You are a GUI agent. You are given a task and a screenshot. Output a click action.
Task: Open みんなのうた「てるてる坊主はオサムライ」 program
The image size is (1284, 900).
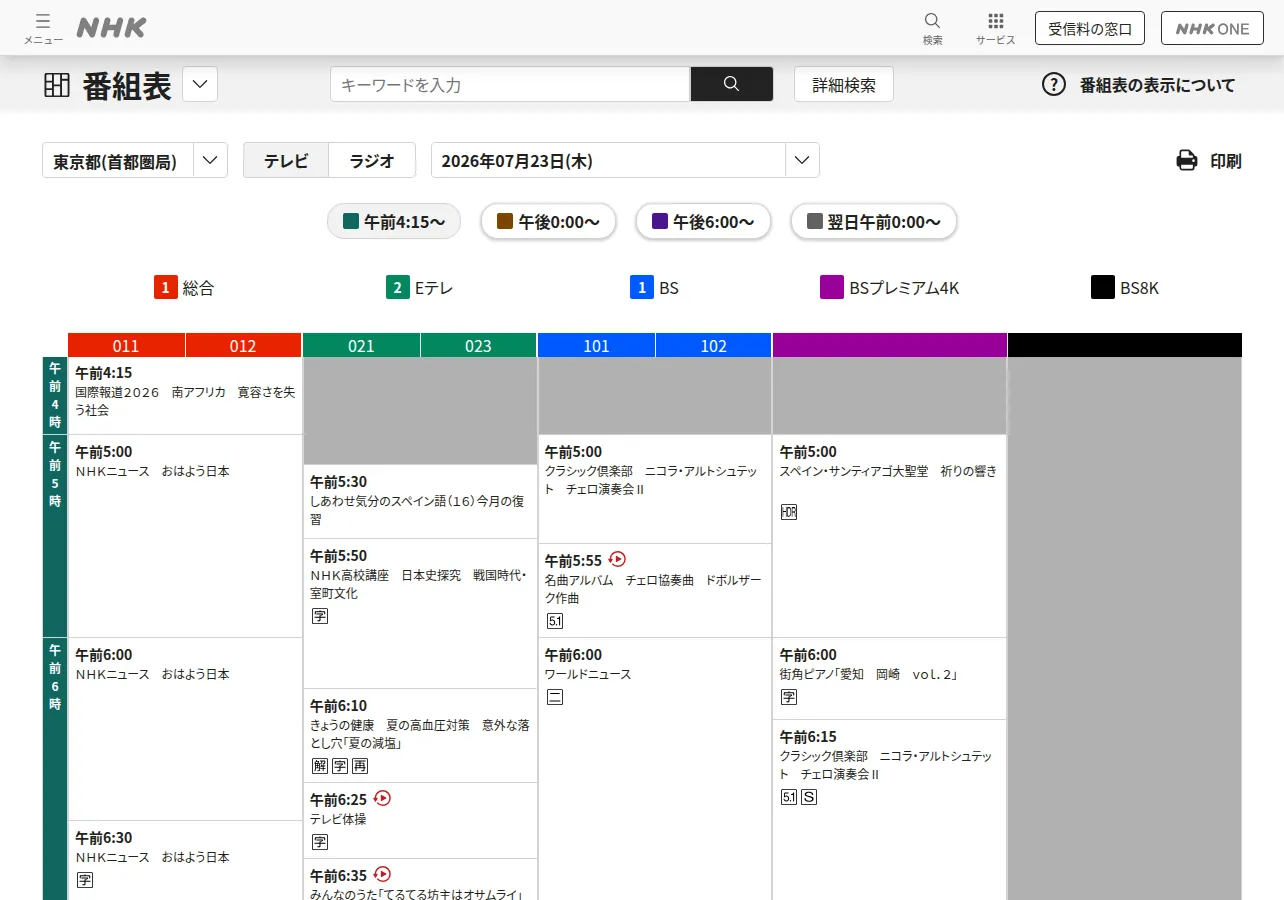coord(420,880)
